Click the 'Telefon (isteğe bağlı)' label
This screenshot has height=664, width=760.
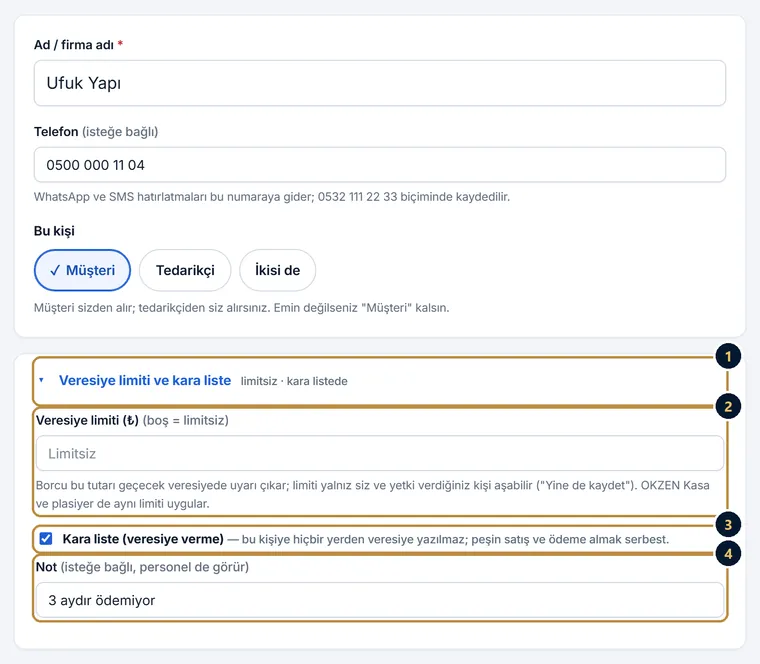click(96, 131)
